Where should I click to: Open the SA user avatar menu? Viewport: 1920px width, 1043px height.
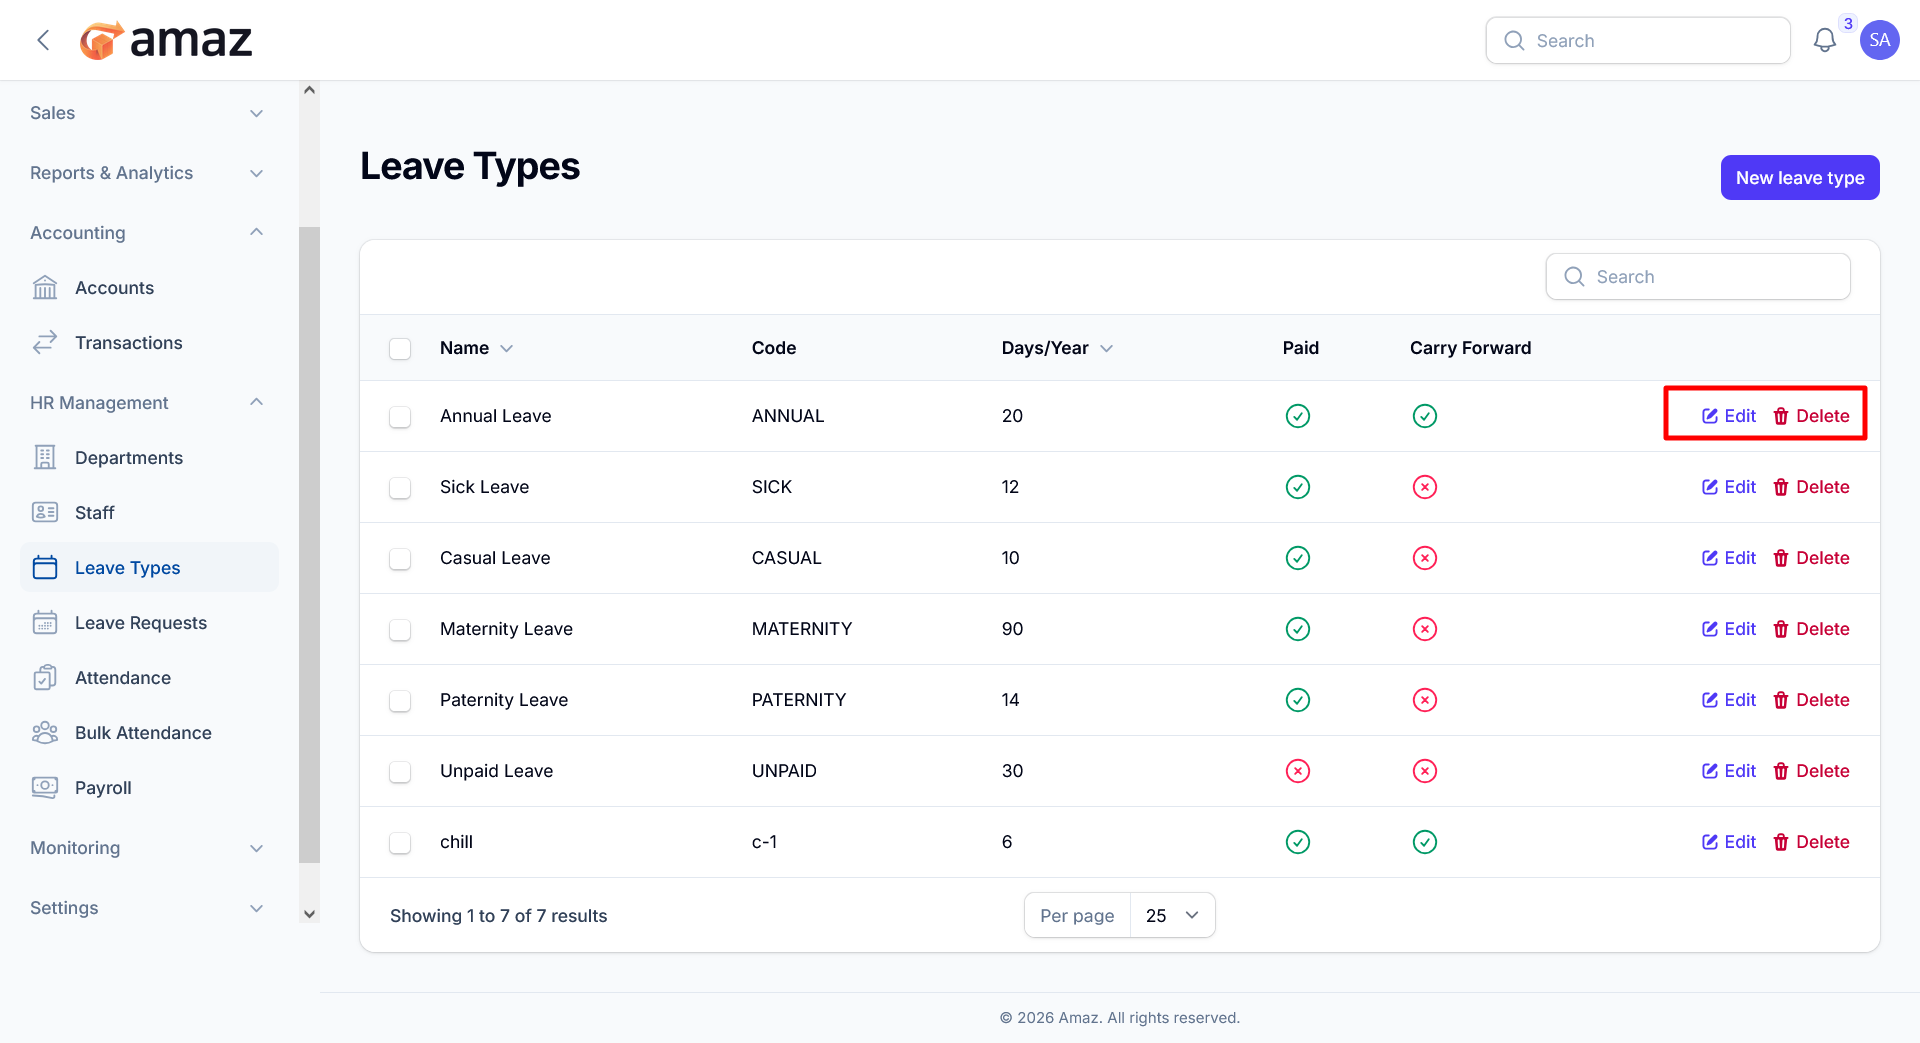tap(1879, 40)
